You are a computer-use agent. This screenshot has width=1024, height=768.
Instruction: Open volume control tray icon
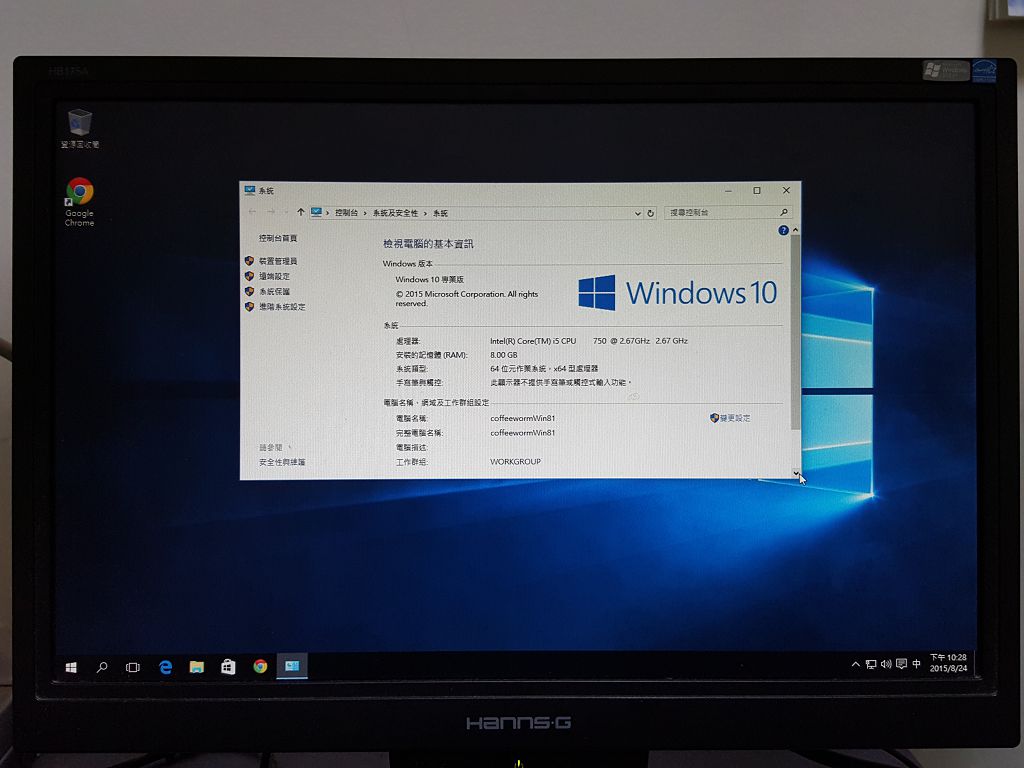[886, 664]
